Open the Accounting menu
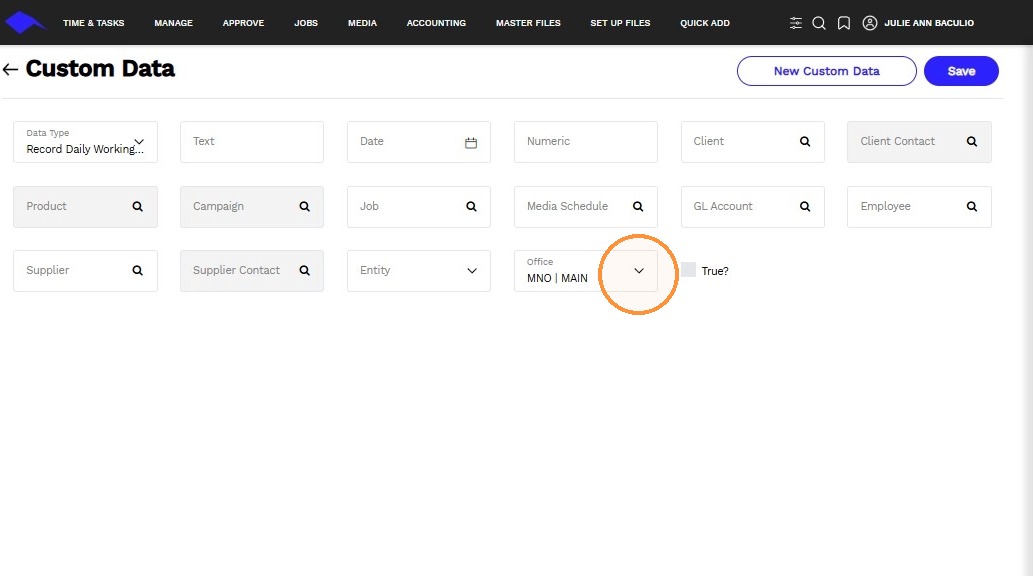Viewport: 1033px width, 576px height. coord(436,23)
